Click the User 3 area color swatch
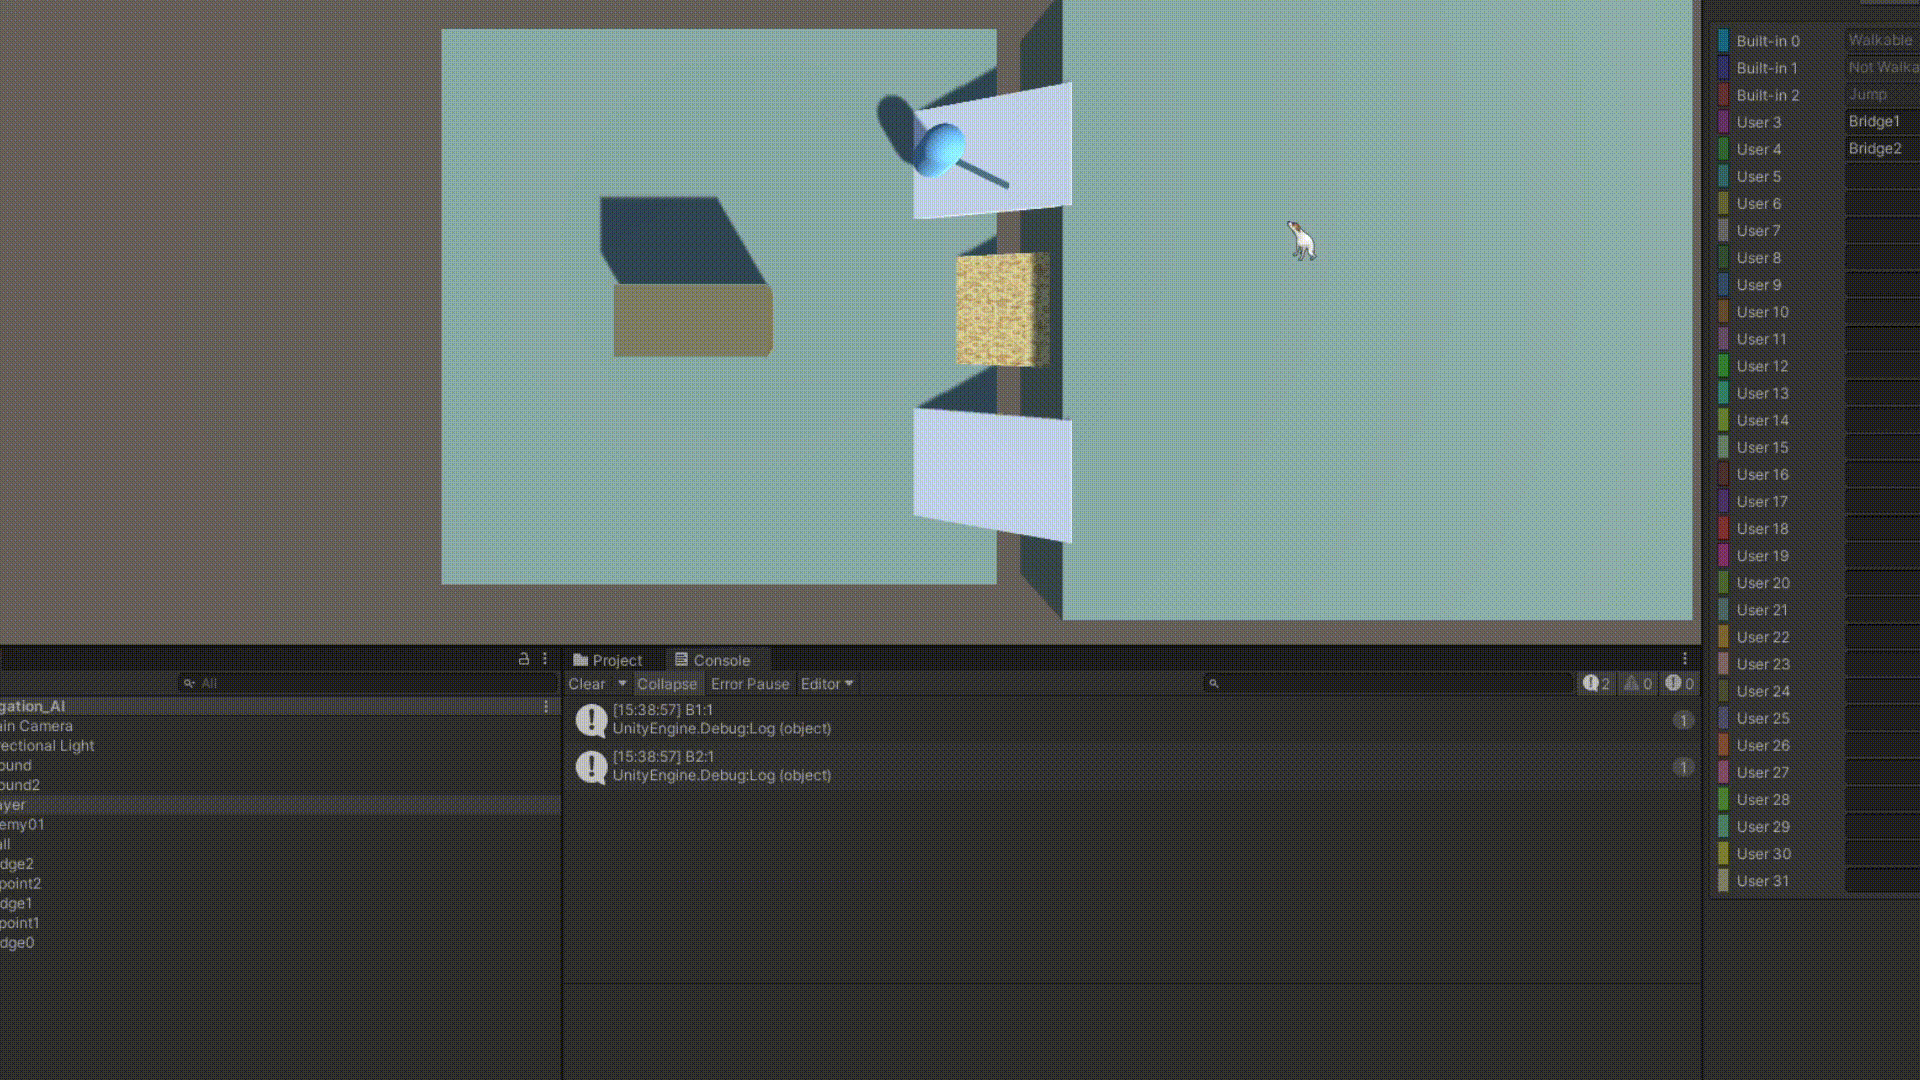The width and height of the screenshot is (1920, 1080). click(x=1723, y=122)
